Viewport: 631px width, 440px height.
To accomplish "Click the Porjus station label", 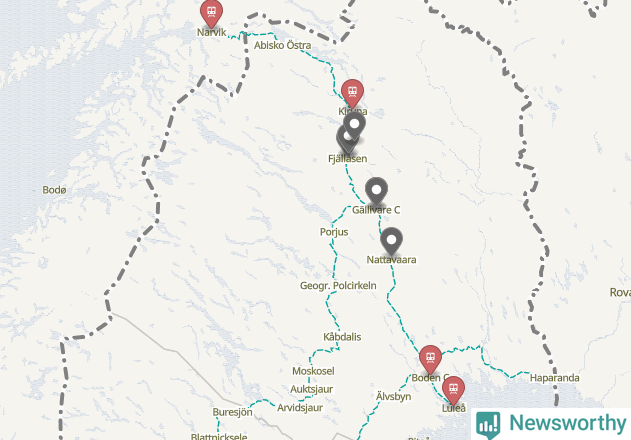I will [x=334, y=232].
